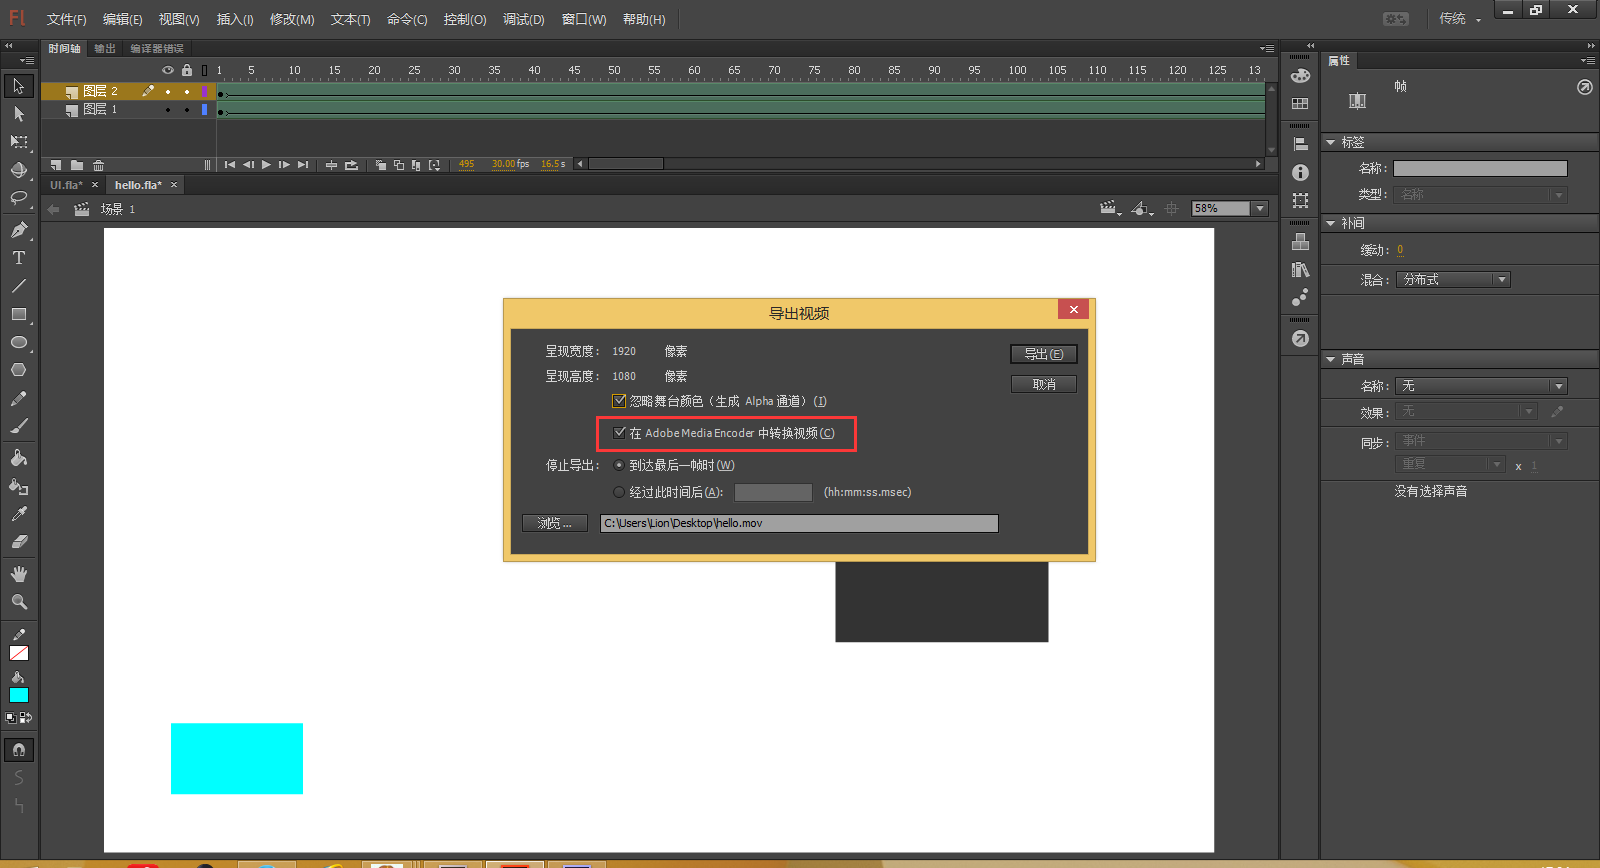Toggle lock dot for 图层 2

[x=187, y=91]
